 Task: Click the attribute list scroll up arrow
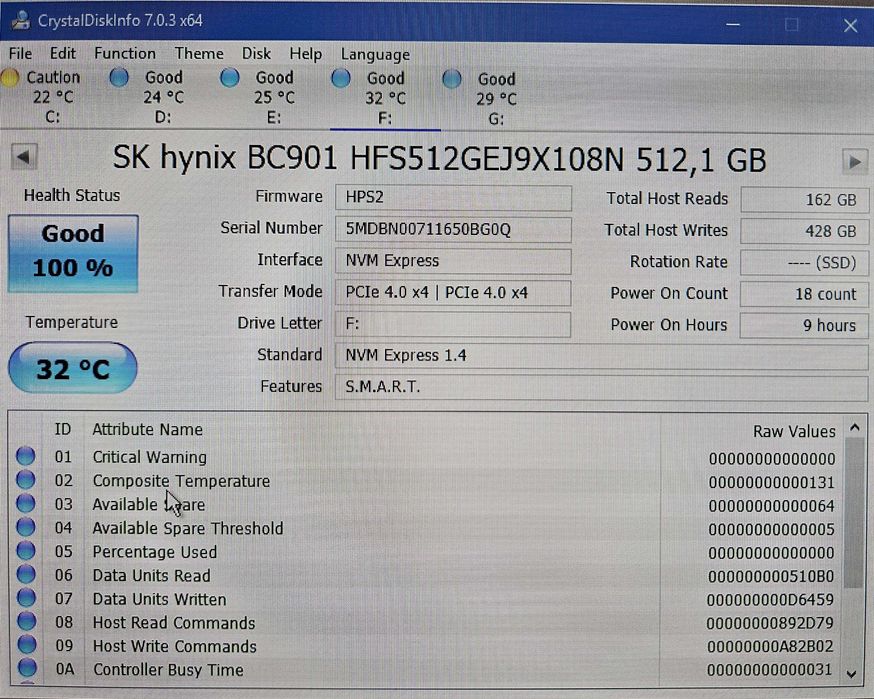tap(855, 428)
